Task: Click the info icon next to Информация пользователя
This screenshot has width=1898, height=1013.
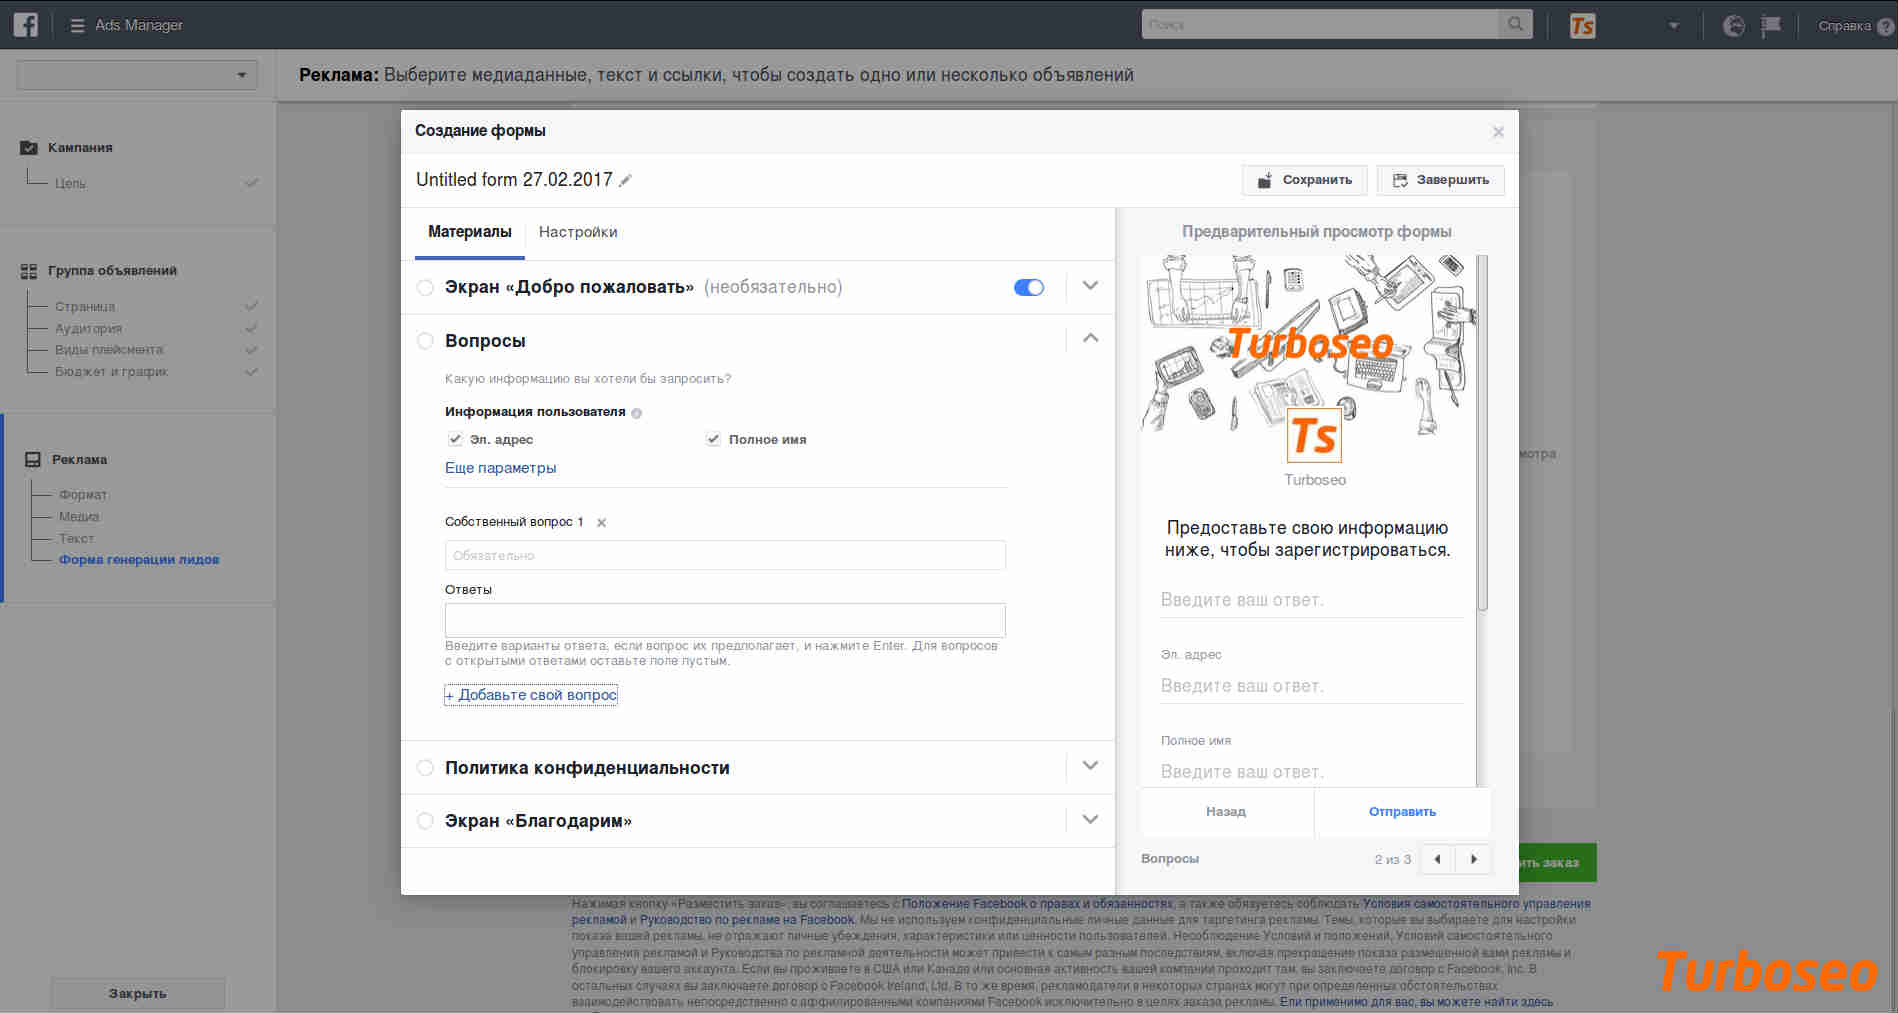Action: [637, 413]
